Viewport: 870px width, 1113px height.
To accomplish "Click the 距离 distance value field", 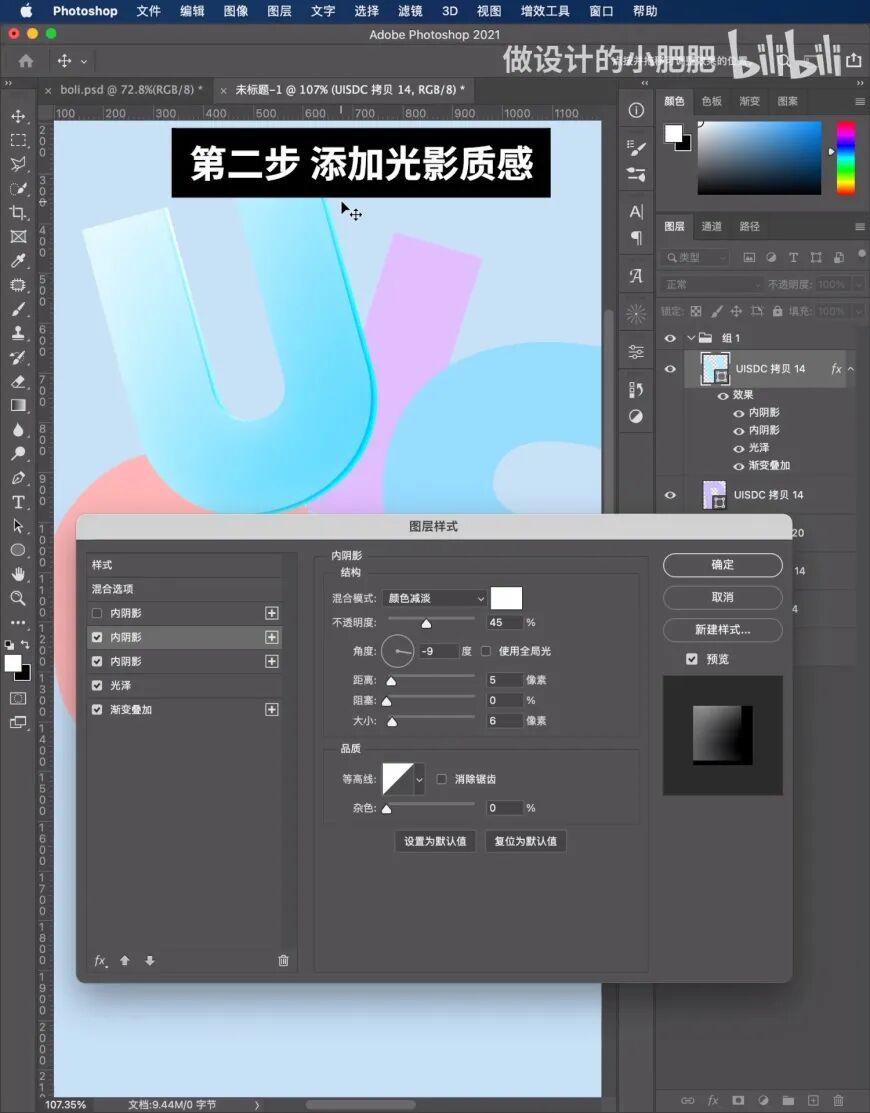I will [x=503, y=680].
